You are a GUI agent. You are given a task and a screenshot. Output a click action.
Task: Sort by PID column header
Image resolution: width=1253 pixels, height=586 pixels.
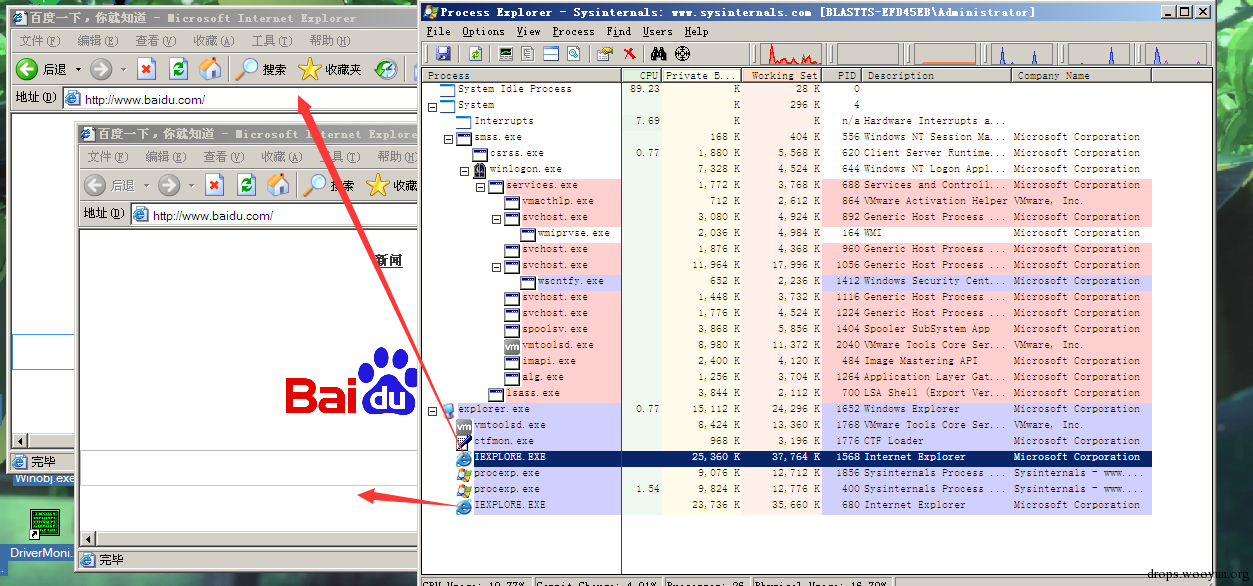pyautogui.click(x=842, y=76)
